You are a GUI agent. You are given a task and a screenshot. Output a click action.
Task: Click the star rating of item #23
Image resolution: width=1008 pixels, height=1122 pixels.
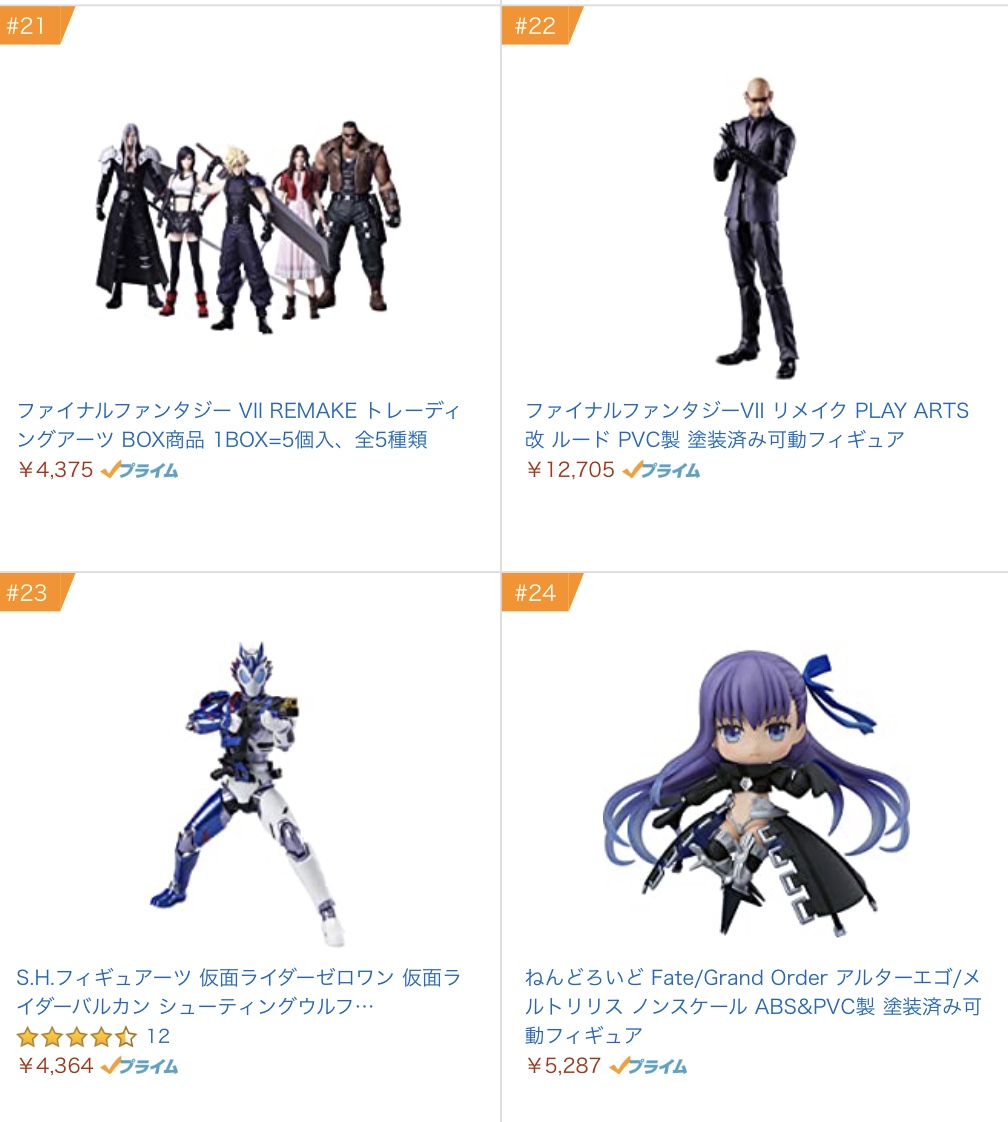[77, 1036]
